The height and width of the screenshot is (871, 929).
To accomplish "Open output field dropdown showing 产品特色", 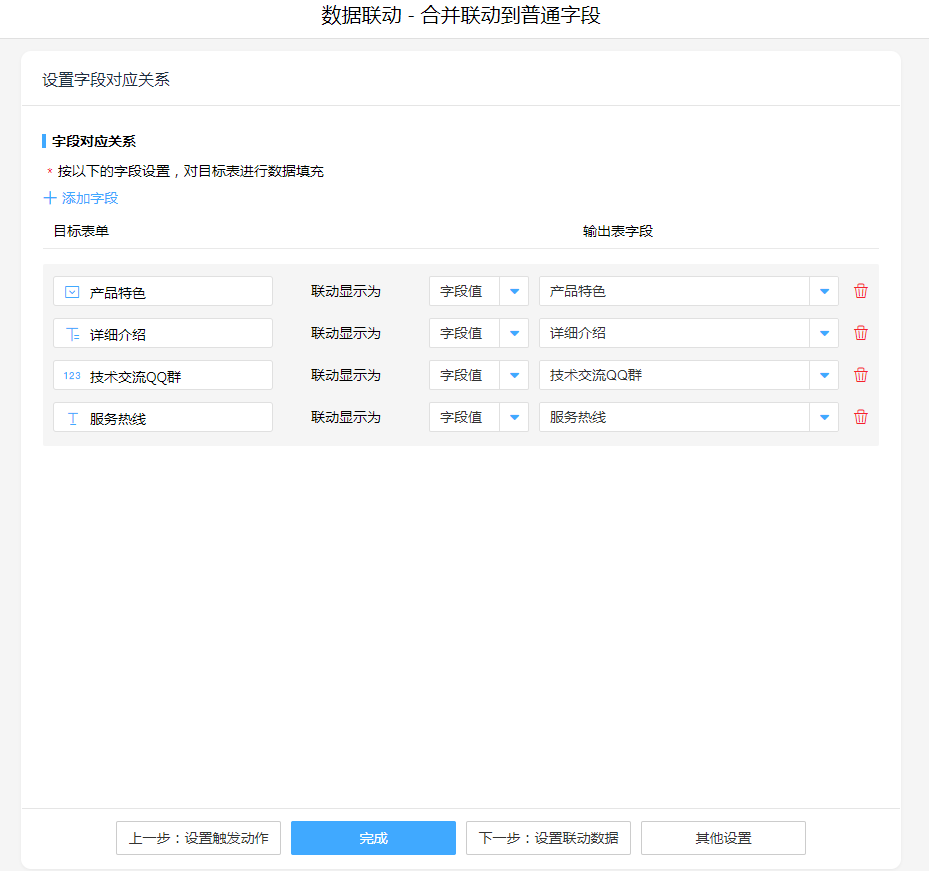I will (823, 291).
